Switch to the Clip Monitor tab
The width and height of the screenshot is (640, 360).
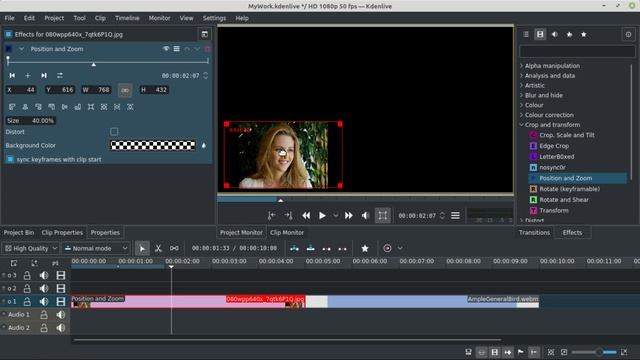point(287,233)
